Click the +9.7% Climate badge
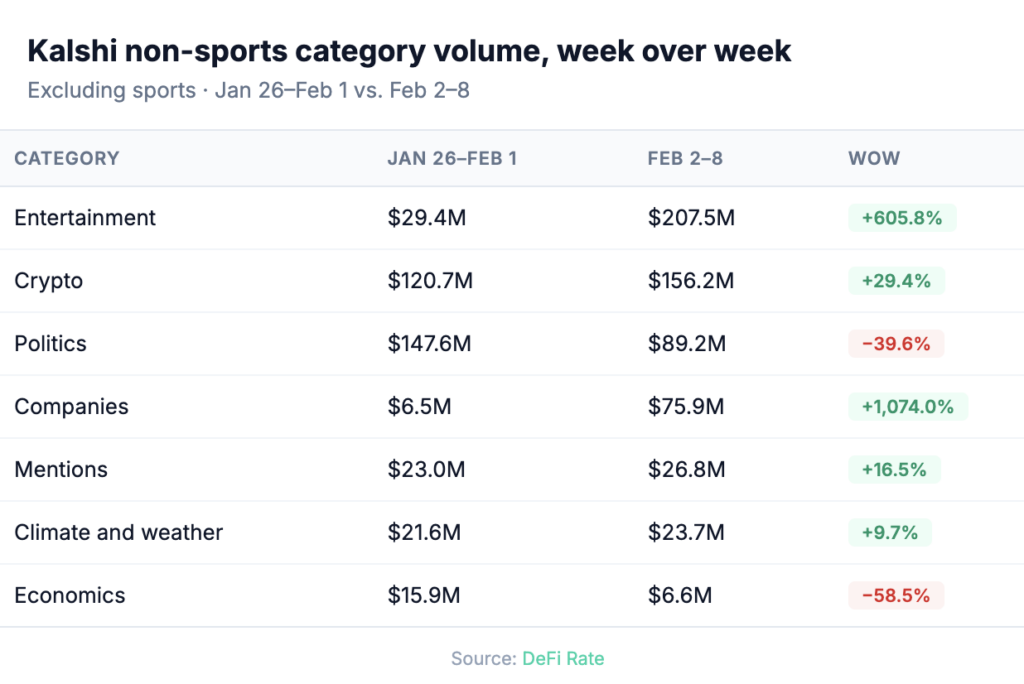The image size is (1024, 684). pyautogui.click(x=890, y=533)
